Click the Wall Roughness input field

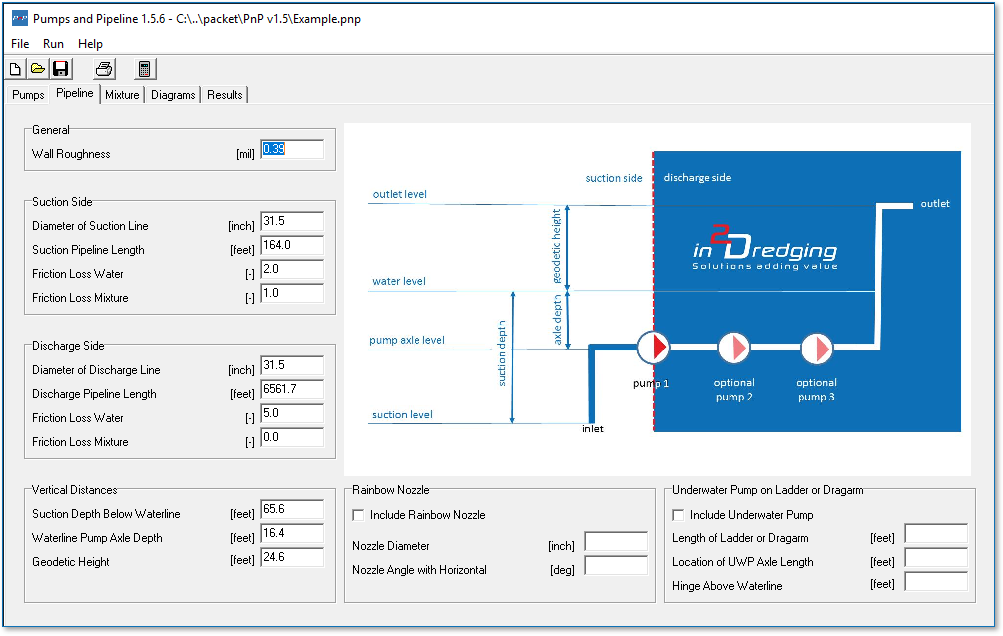292,150
